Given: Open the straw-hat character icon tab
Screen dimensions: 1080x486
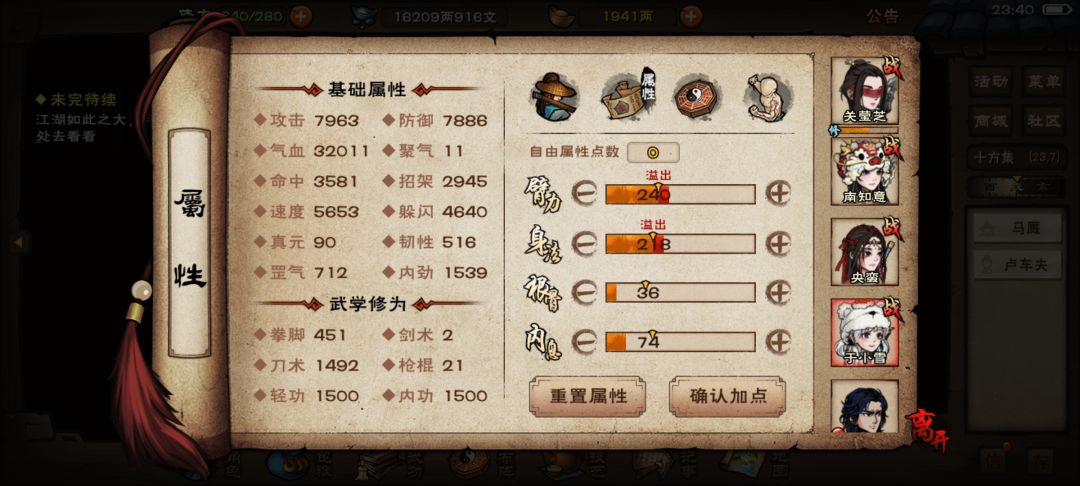Looking at the screenshot, I should point(555,96).
